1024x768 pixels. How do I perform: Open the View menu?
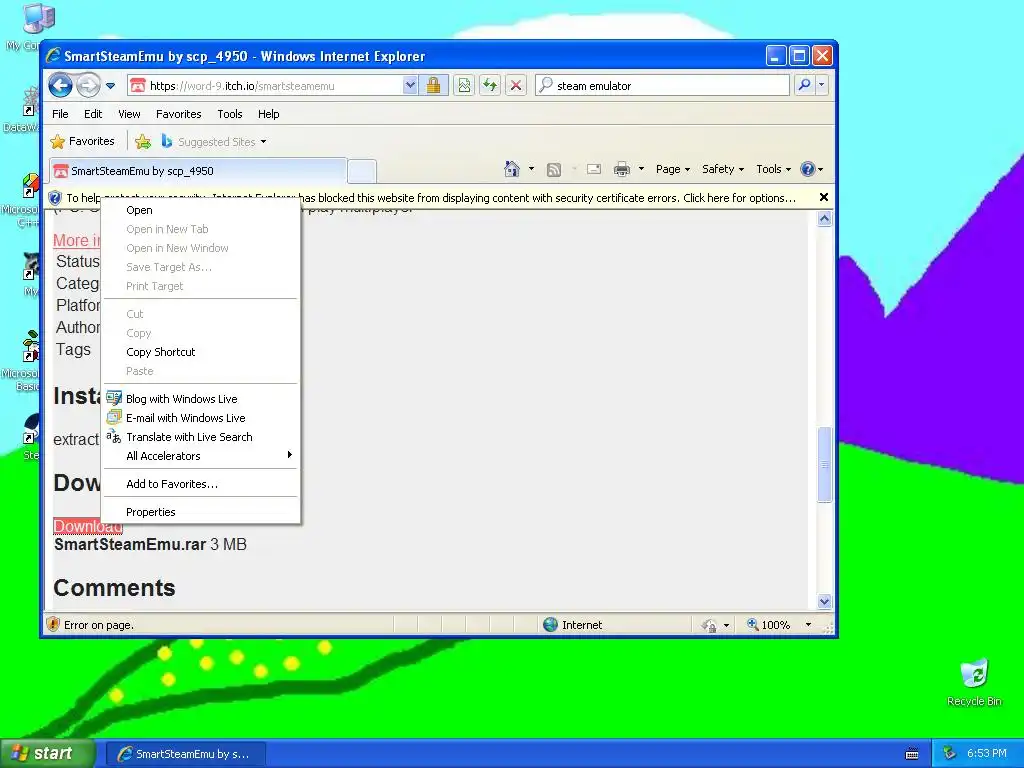tap(129, 114)
